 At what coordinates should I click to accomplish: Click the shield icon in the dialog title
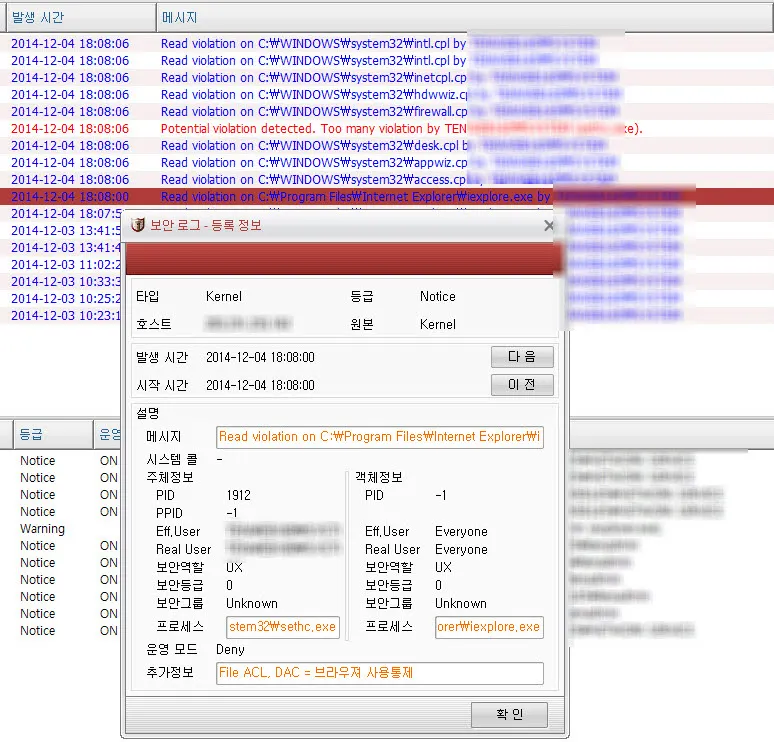138,226
